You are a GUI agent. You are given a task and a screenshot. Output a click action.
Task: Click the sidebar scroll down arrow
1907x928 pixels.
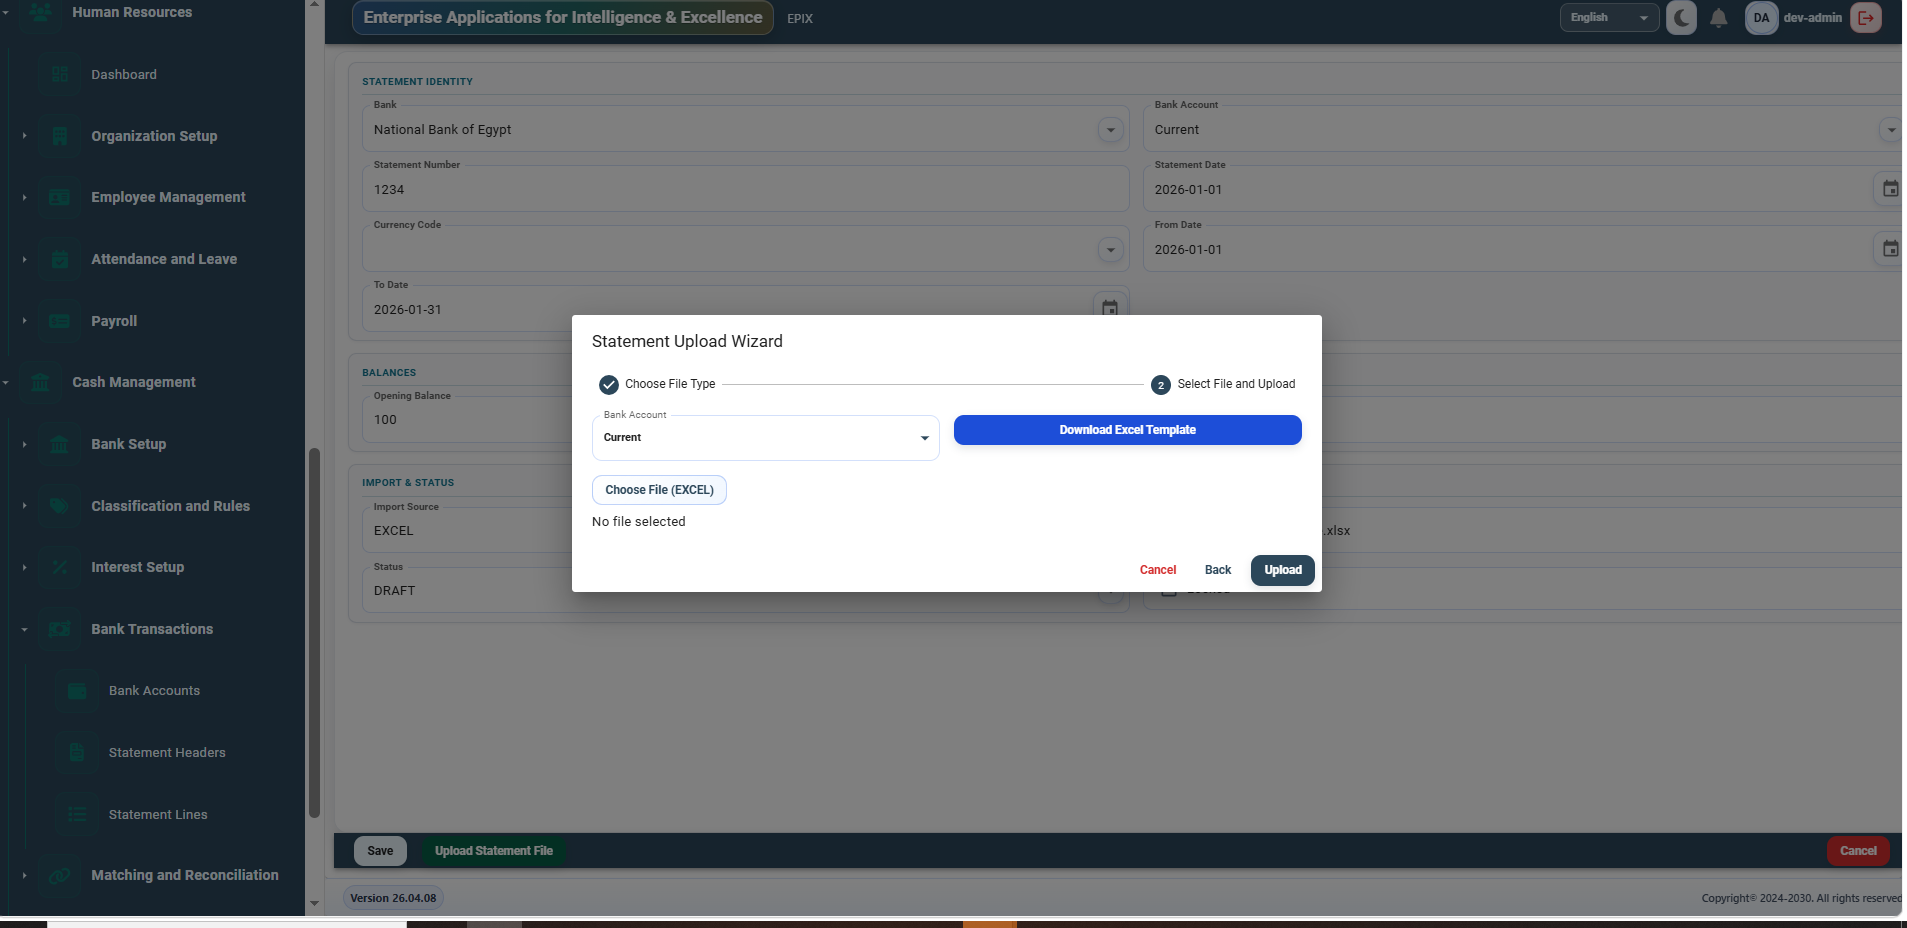[x=314, y=903]
